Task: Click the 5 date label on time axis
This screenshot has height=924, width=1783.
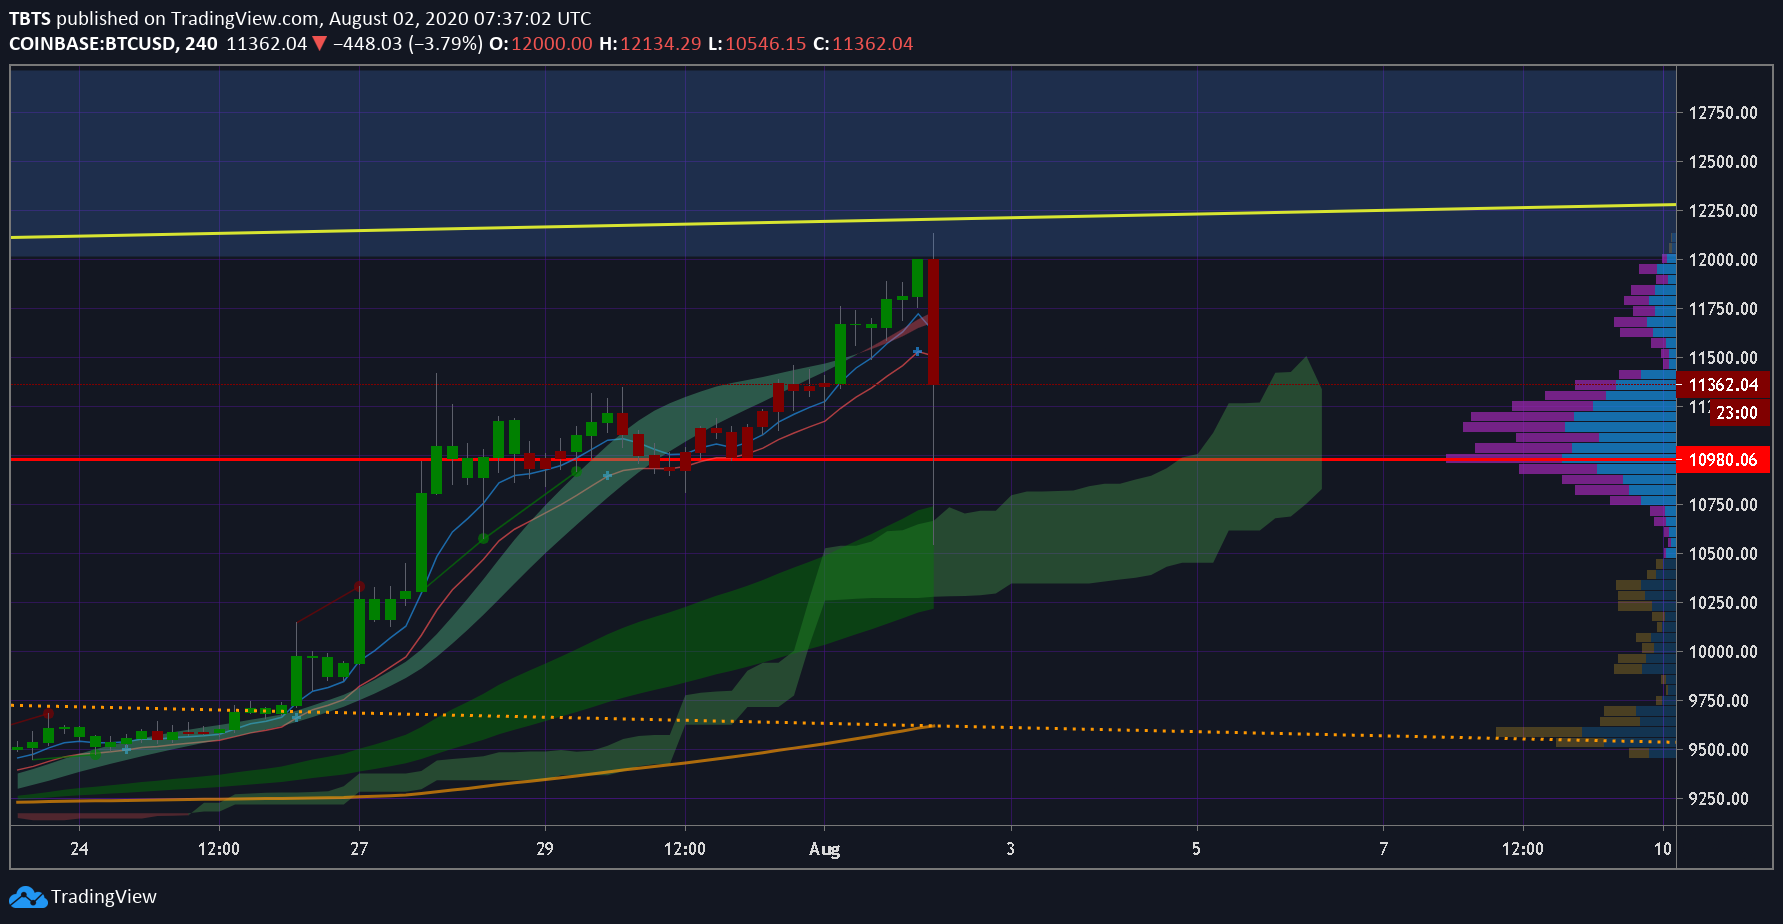Action: coord(1196,849)
